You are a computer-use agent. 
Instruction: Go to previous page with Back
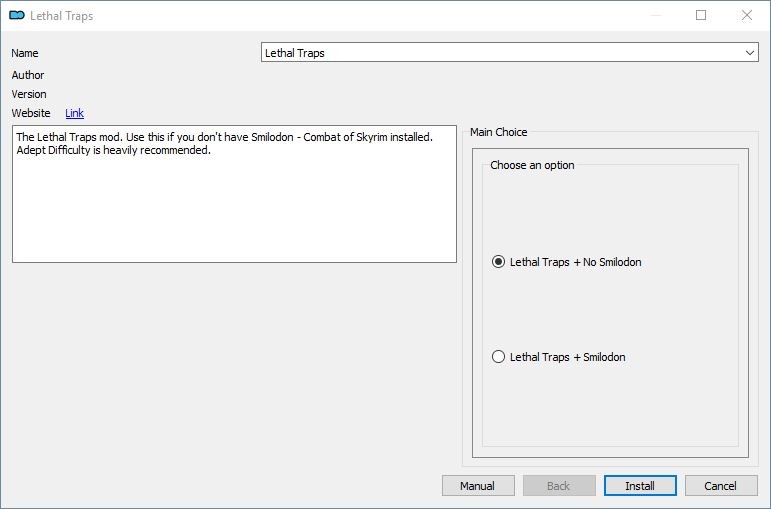point(559,486)
